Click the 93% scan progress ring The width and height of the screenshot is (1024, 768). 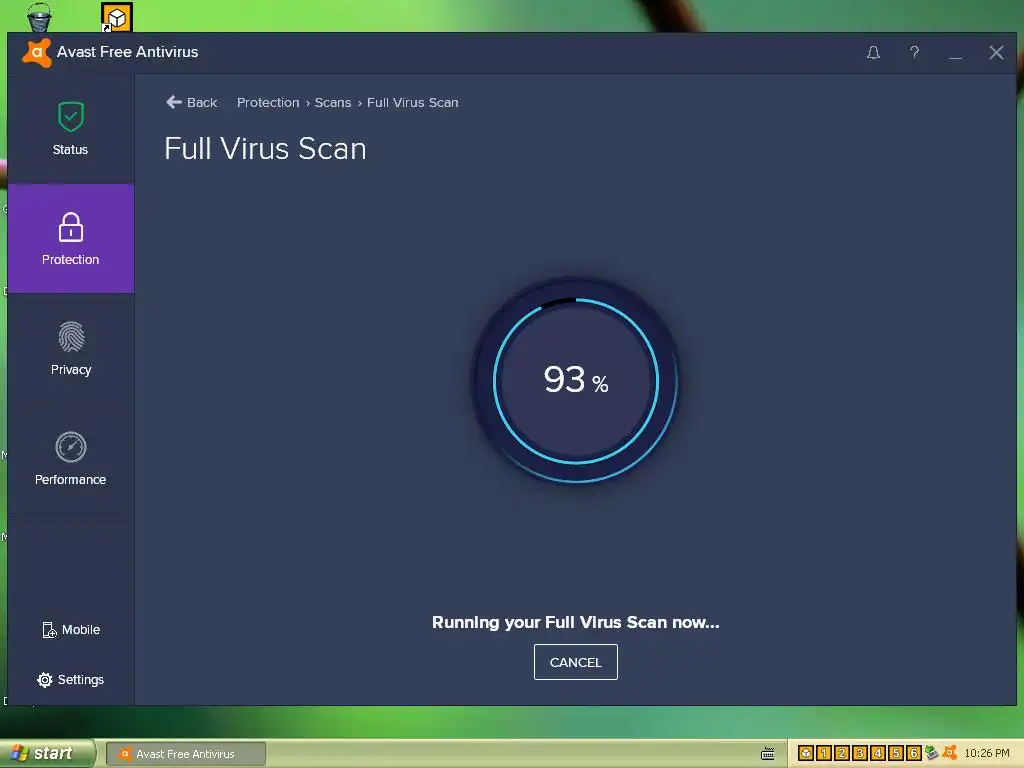tap(575, 381)
